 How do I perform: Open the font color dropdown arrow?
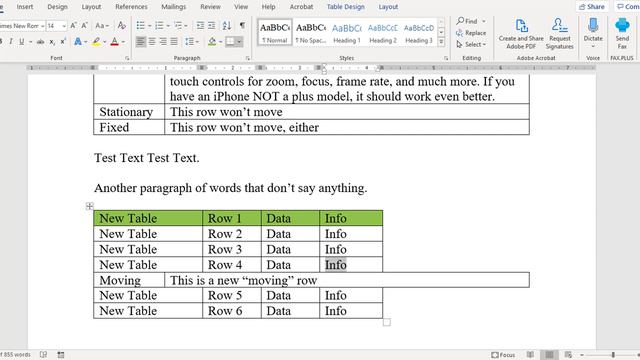[123, 42]
